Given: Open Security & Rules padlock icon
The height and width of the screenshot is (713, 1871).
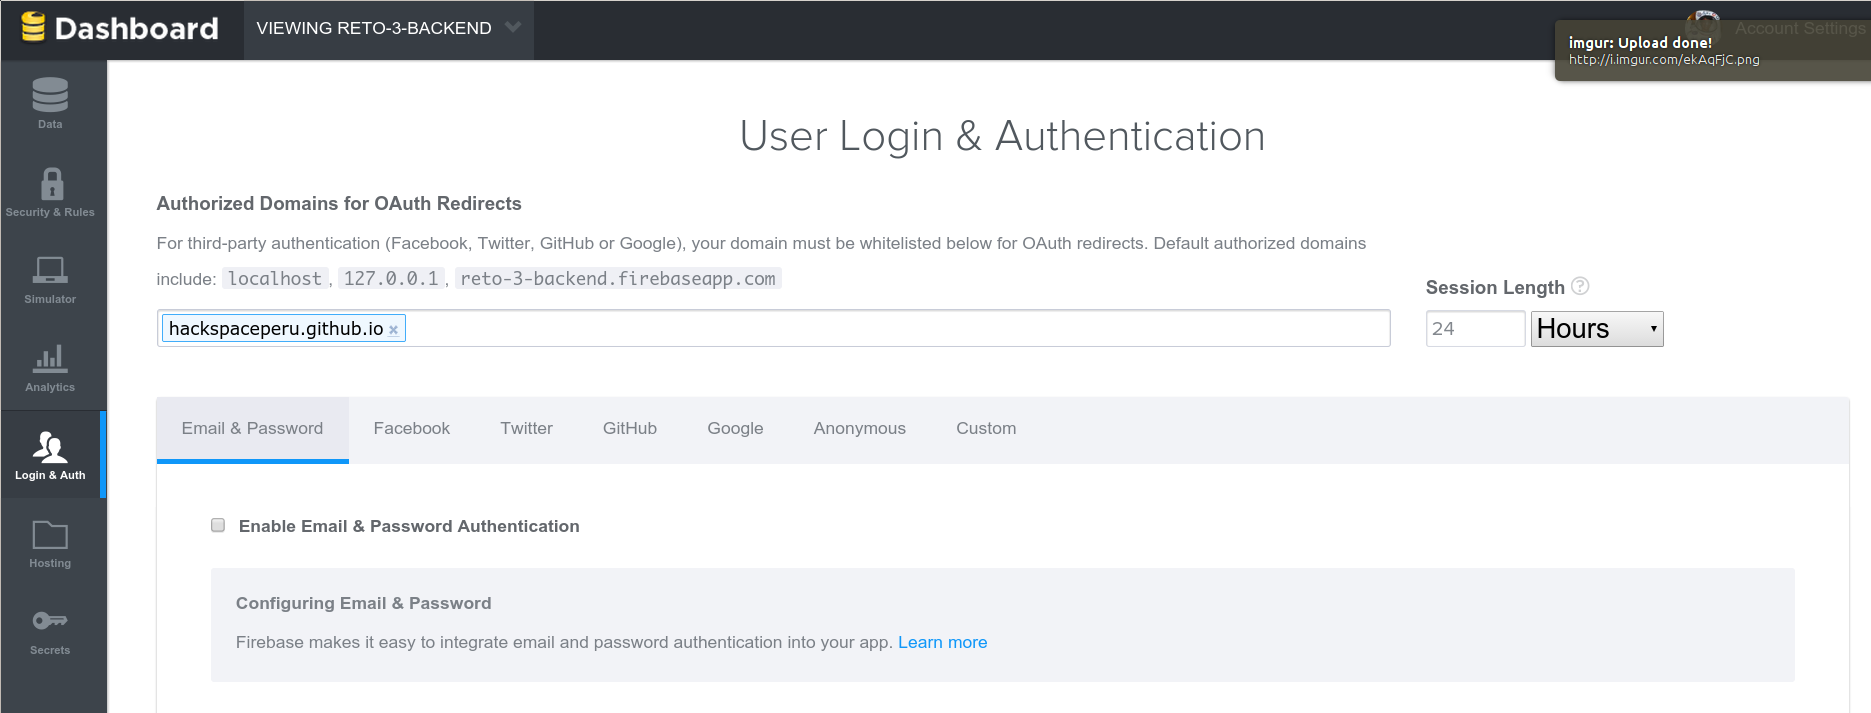Looking at the screenshot, I should pos(52,184).
